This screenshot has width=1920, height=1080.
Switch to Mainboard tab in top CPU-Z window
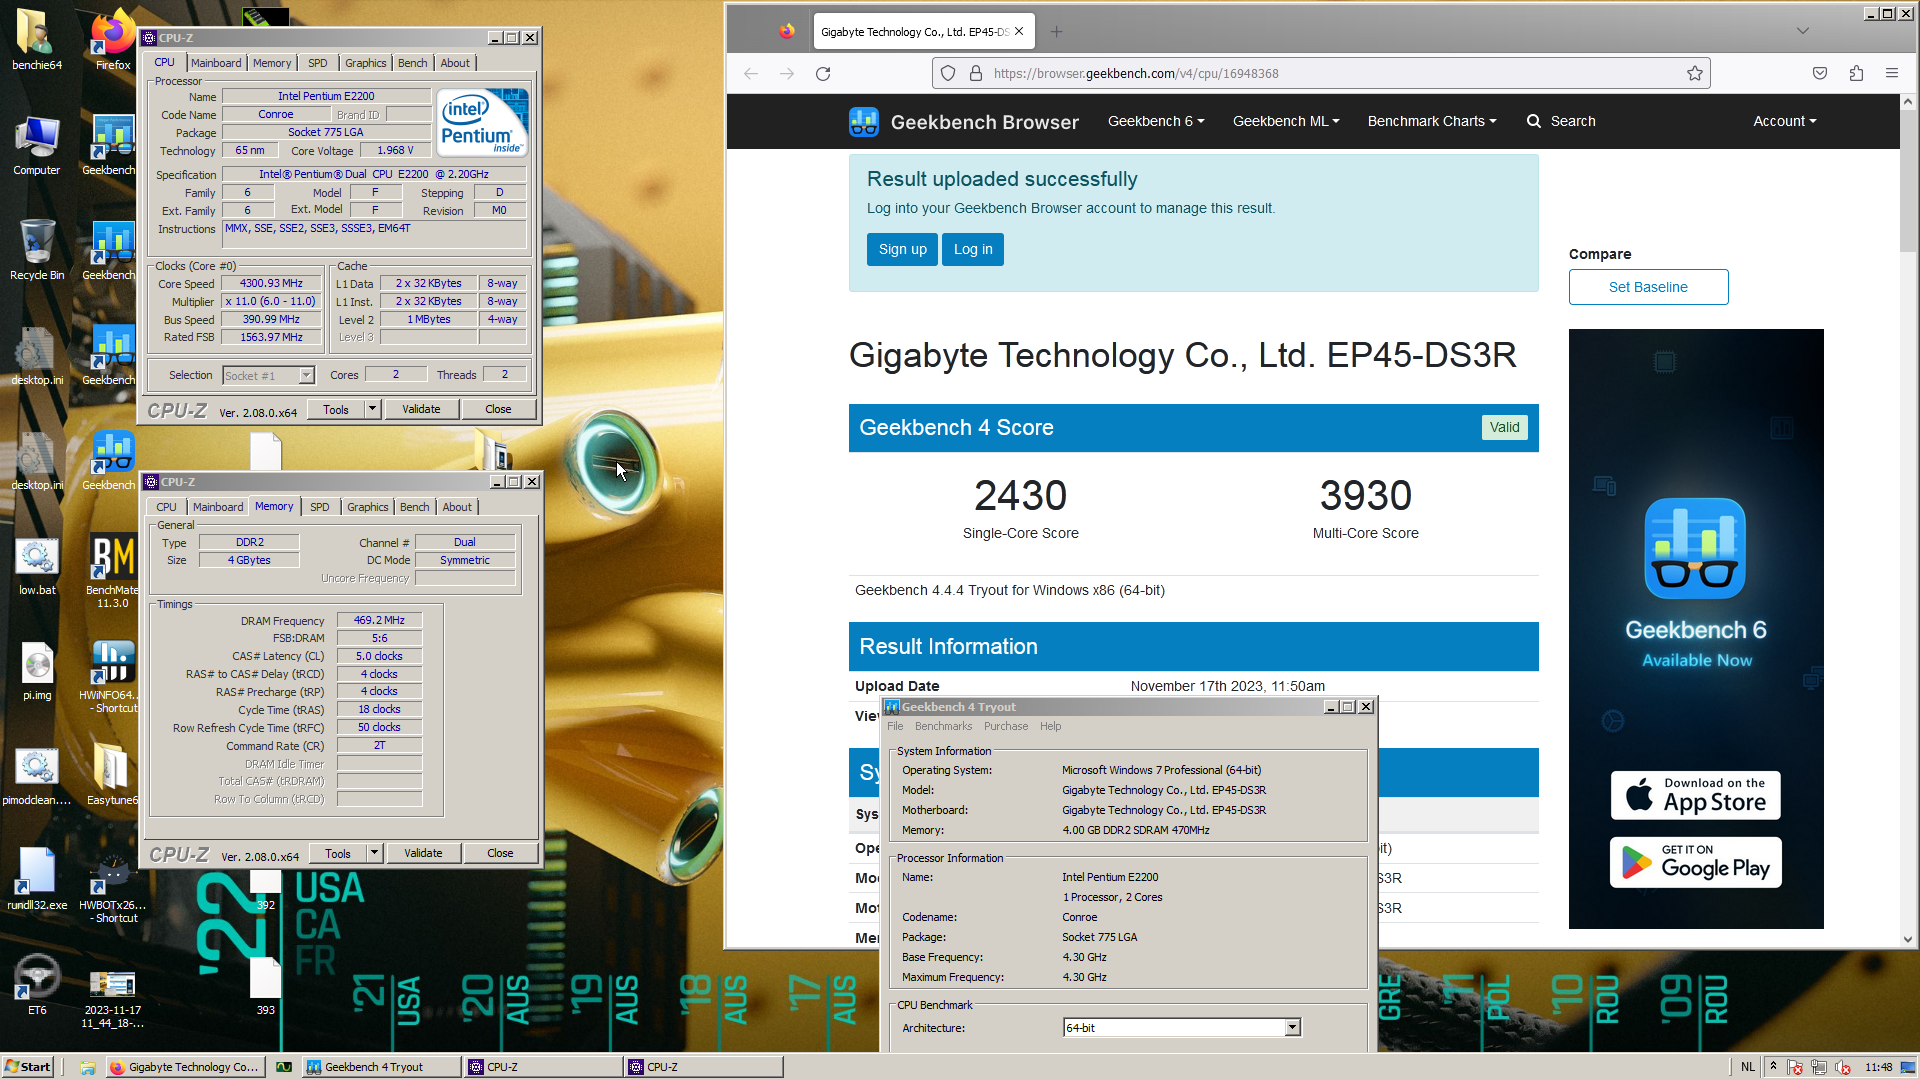tap(216, 63)
